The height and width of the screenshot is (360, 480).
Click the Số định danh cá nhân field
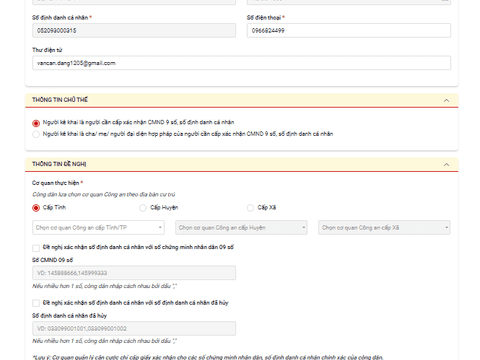tap(134, 30)
